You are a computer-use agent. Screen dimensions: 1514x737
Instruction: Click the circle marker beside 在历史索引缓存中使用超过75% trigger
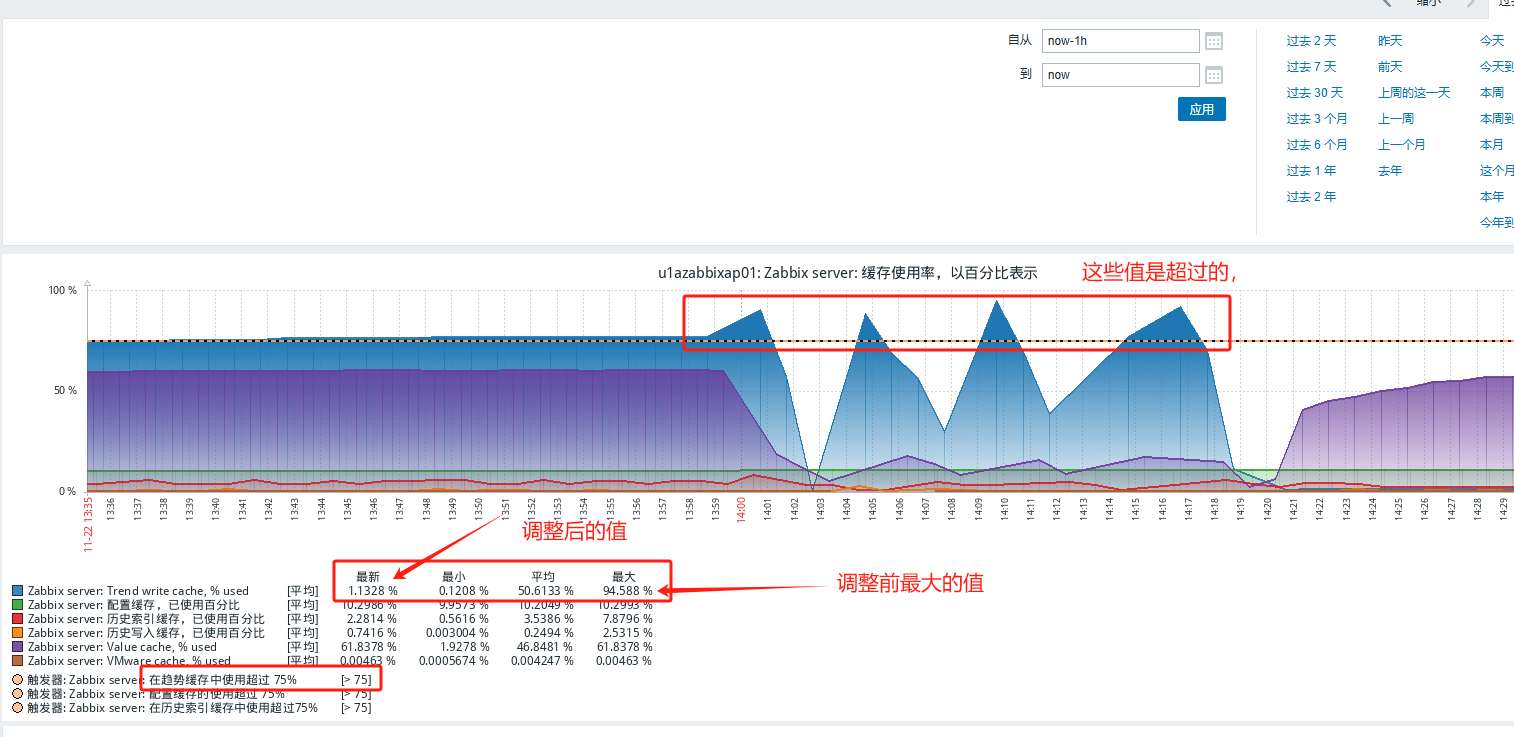18,708
